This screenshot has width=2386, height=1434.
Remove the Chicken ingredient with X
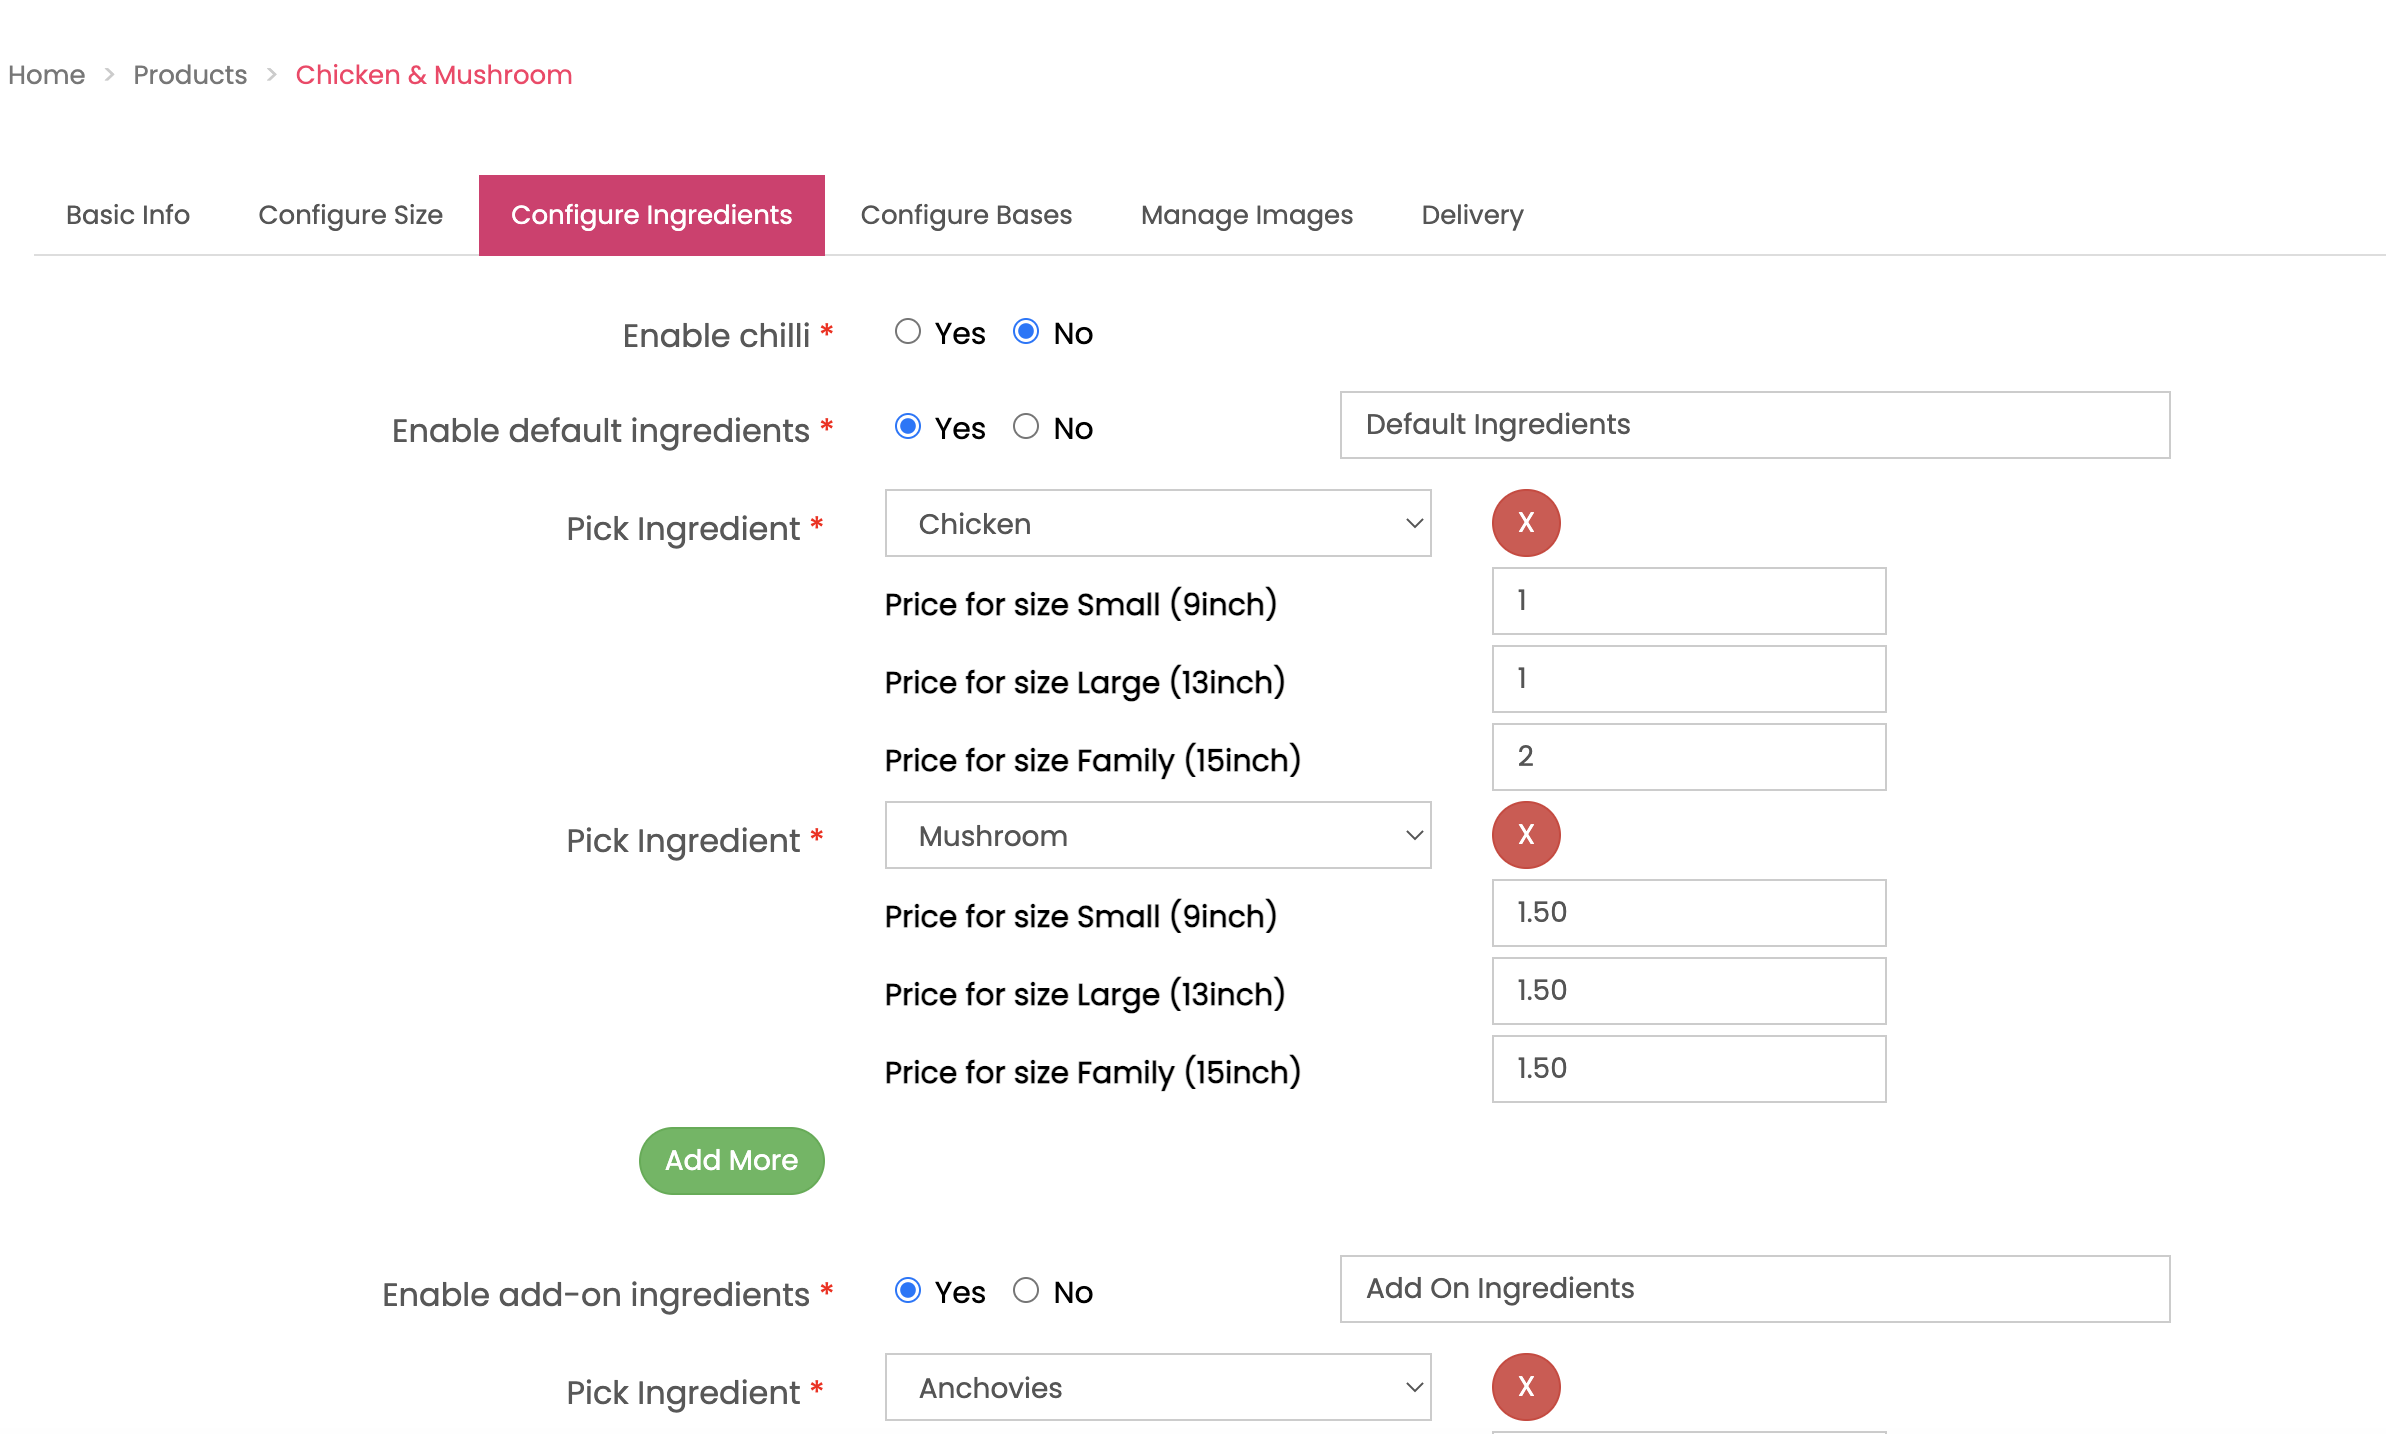coord(1525,523)
